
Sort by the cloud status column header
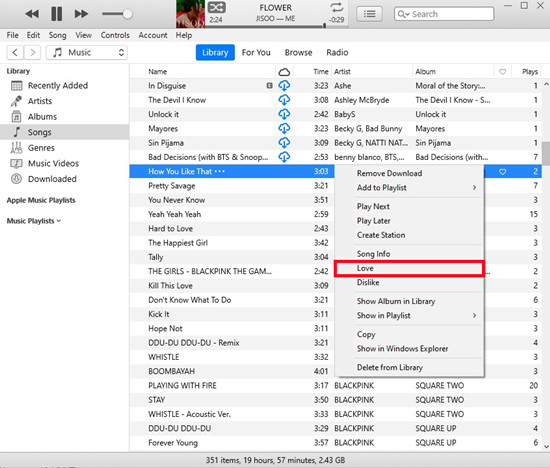pyautogui.click(x=284, y=72)
